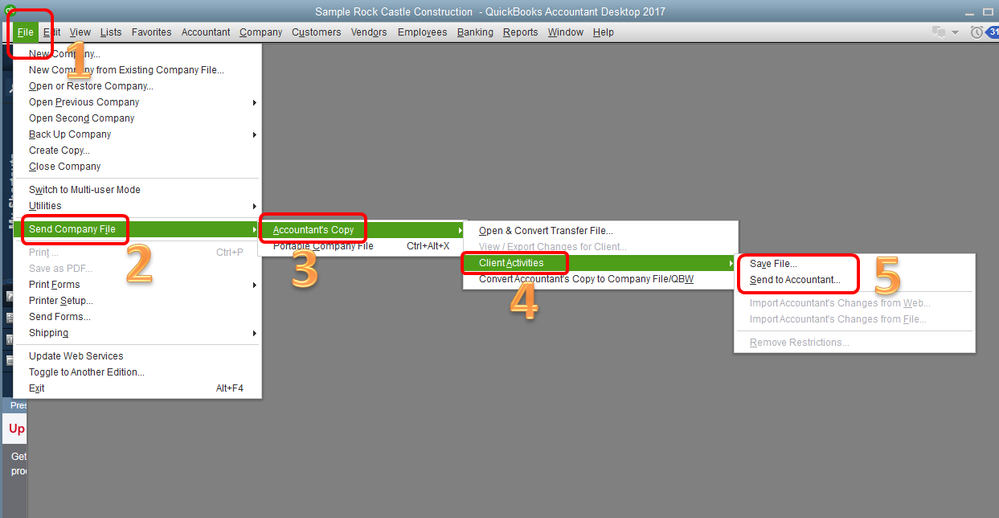Screen dimensions: 999x518
Task: Choose New Company from Existing Company File
Action: (126, 70)
